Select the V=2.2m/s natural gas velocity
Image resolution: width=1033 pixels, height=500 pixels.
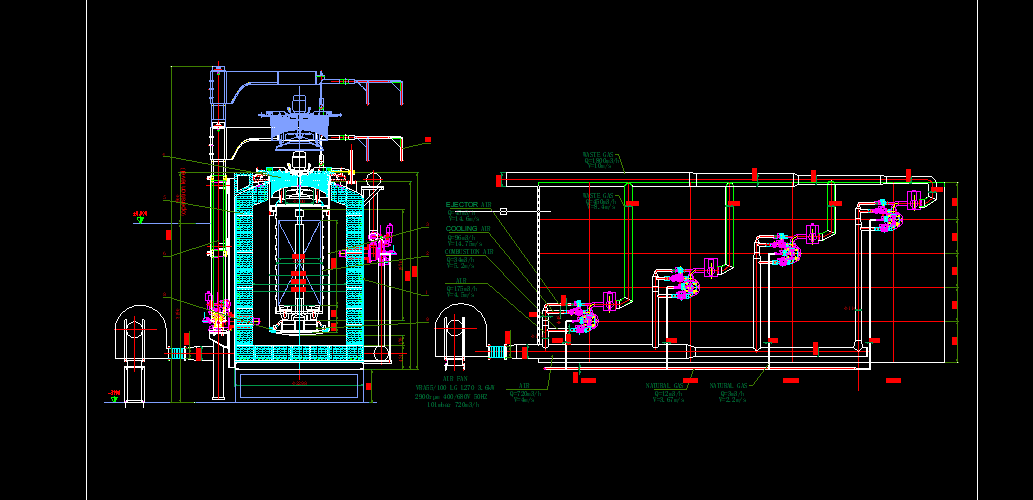point(732,400)
